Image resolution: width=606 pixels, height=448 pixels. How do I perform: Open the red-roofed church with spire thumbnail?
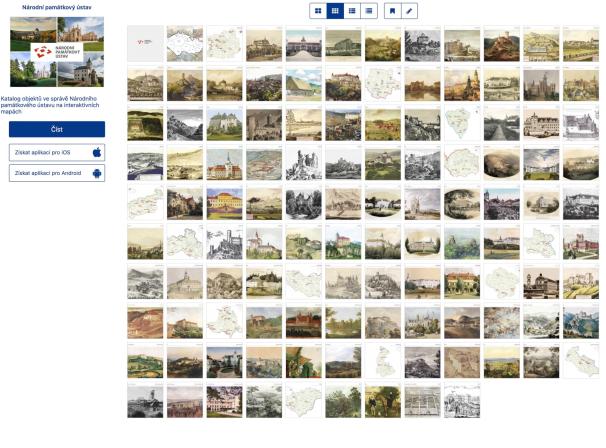(225, 163)
